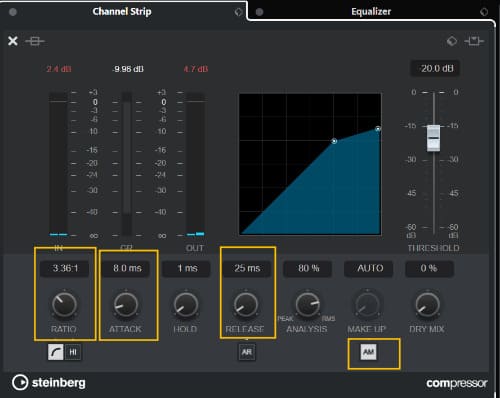The width and height of the screenshot is (500, 398).
Task: Select the hold value field 1 ms
Action: coord(186,268)
